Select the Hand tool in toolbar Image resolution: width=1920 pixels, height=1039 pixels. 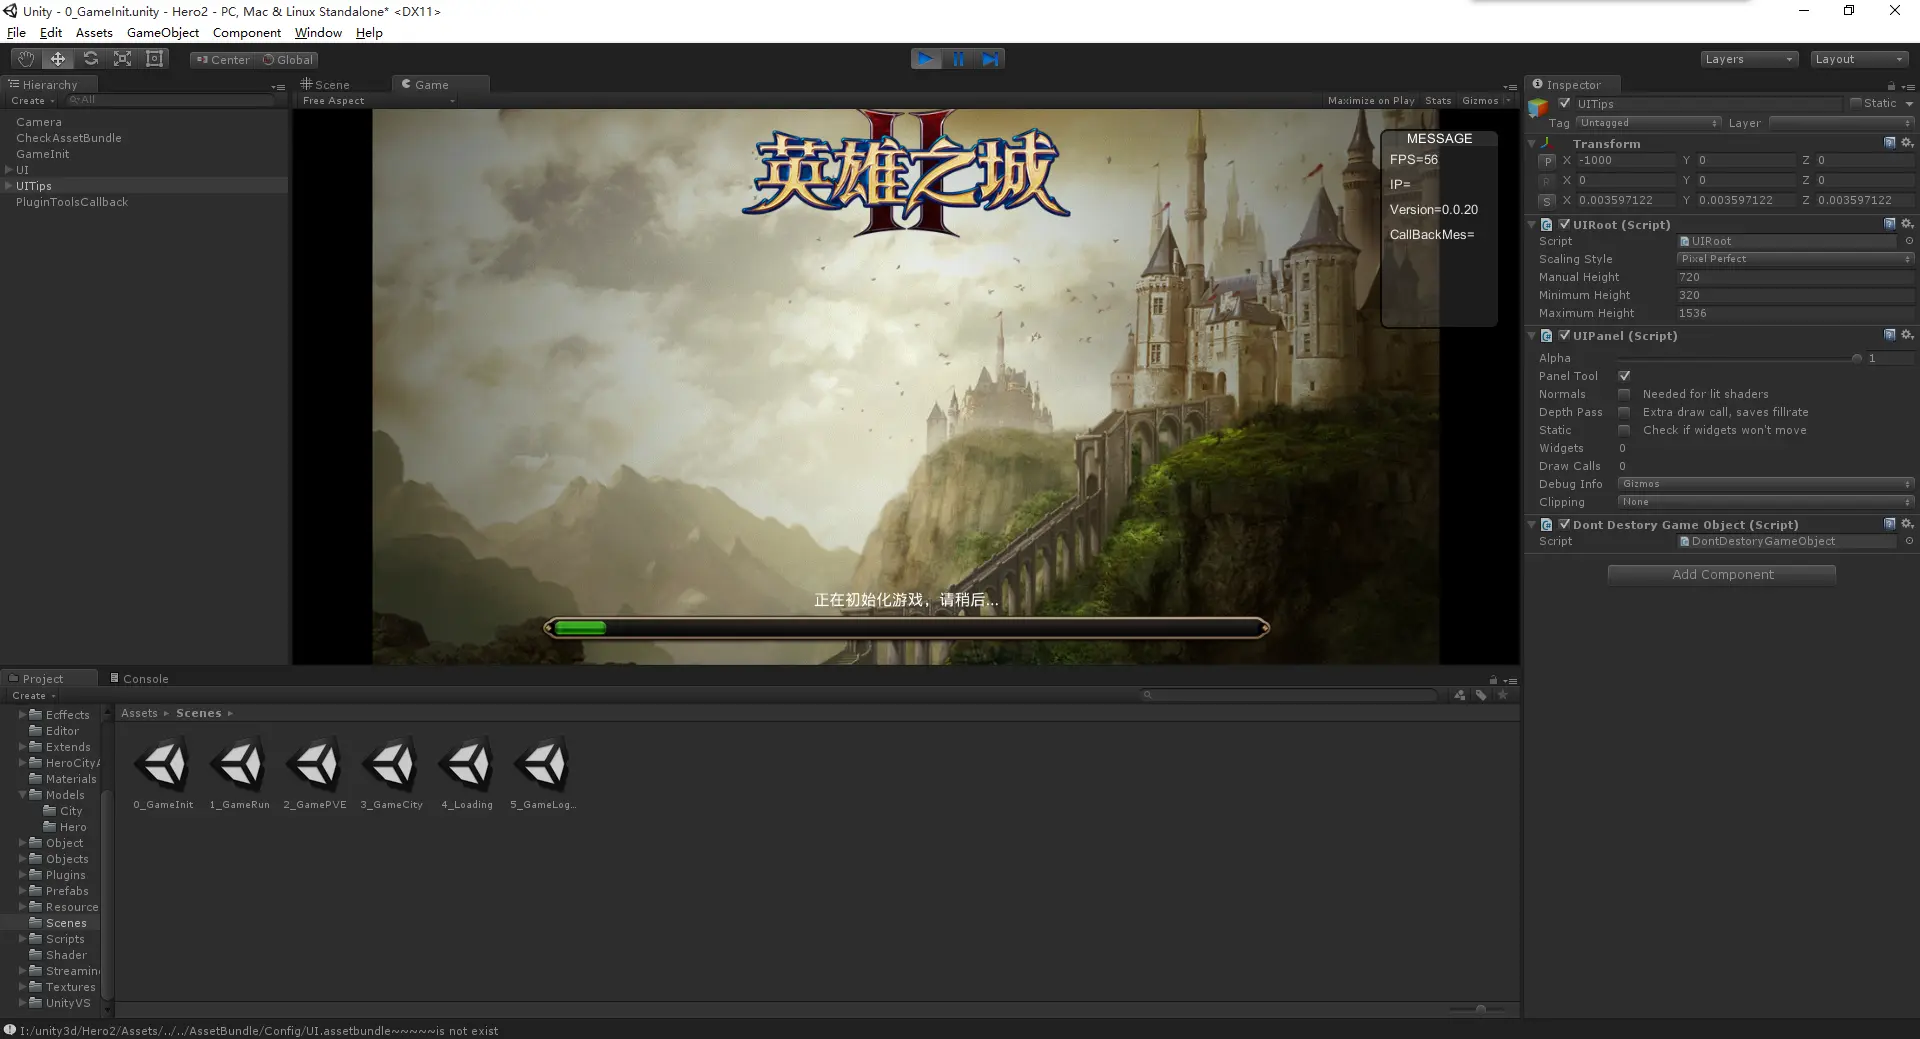coord(26,59)
